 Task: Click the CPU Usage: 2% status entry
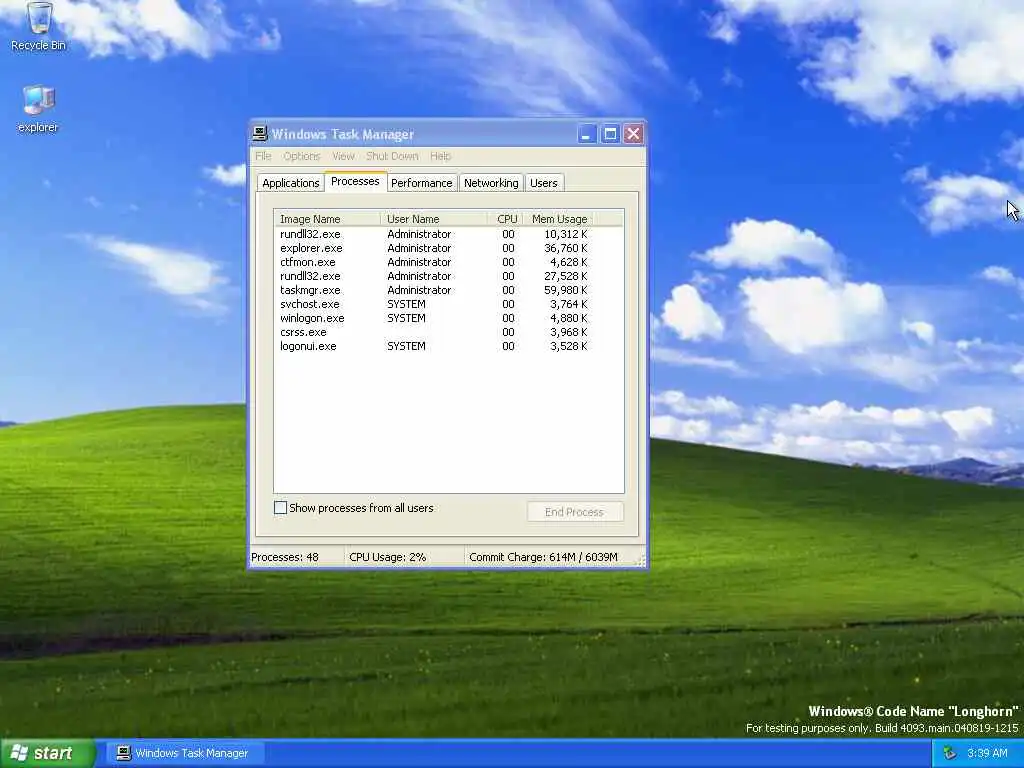[x=387, y=557]
